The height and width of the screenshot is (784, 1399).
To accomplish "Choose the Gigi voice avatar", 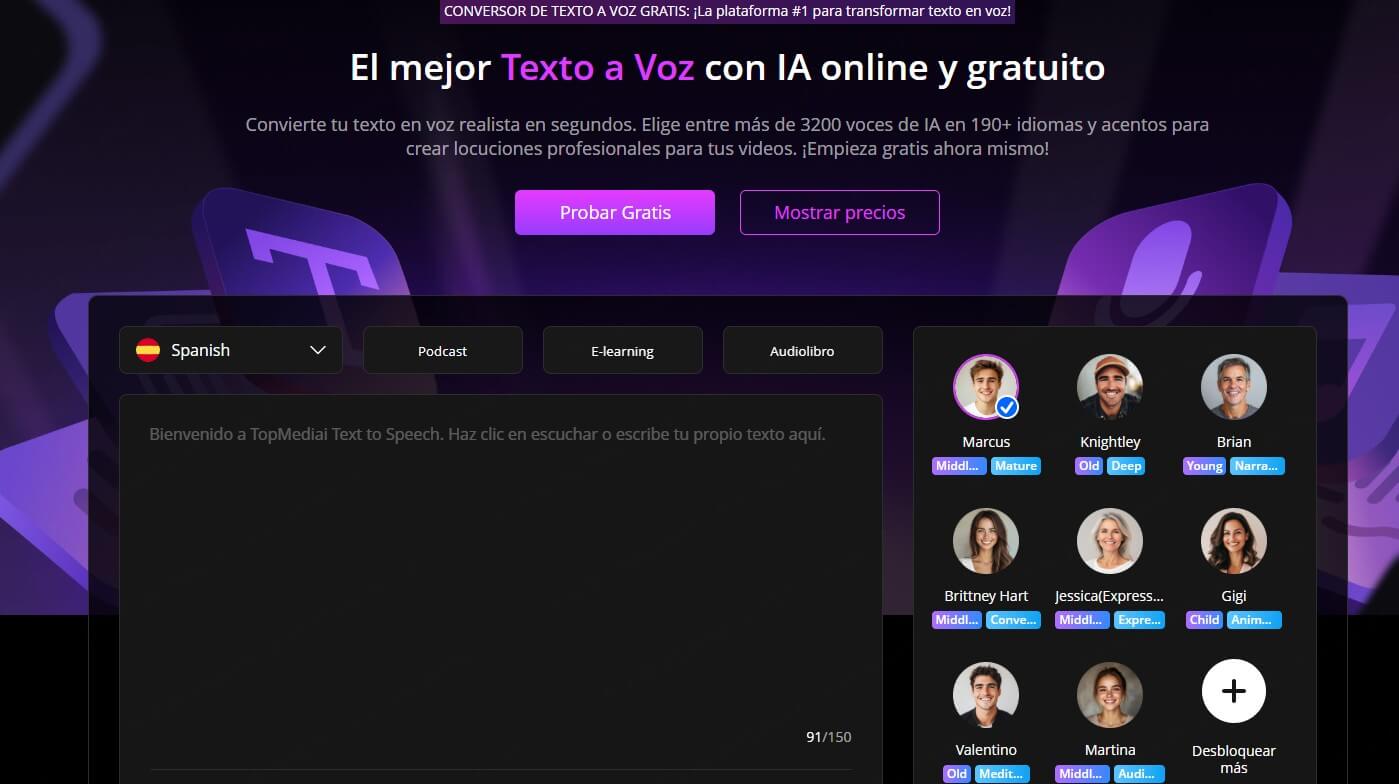I will (x=1234, y=541).
